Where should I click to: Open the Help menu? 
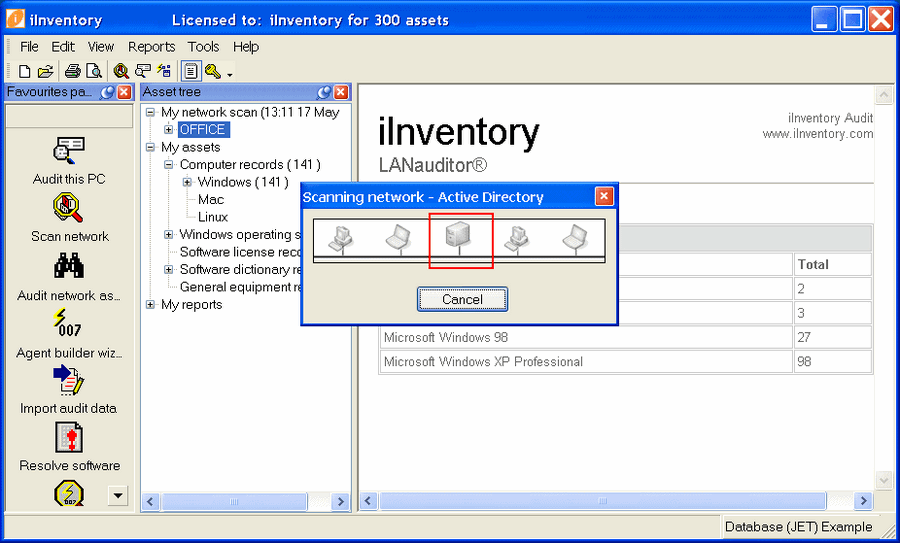246,46
